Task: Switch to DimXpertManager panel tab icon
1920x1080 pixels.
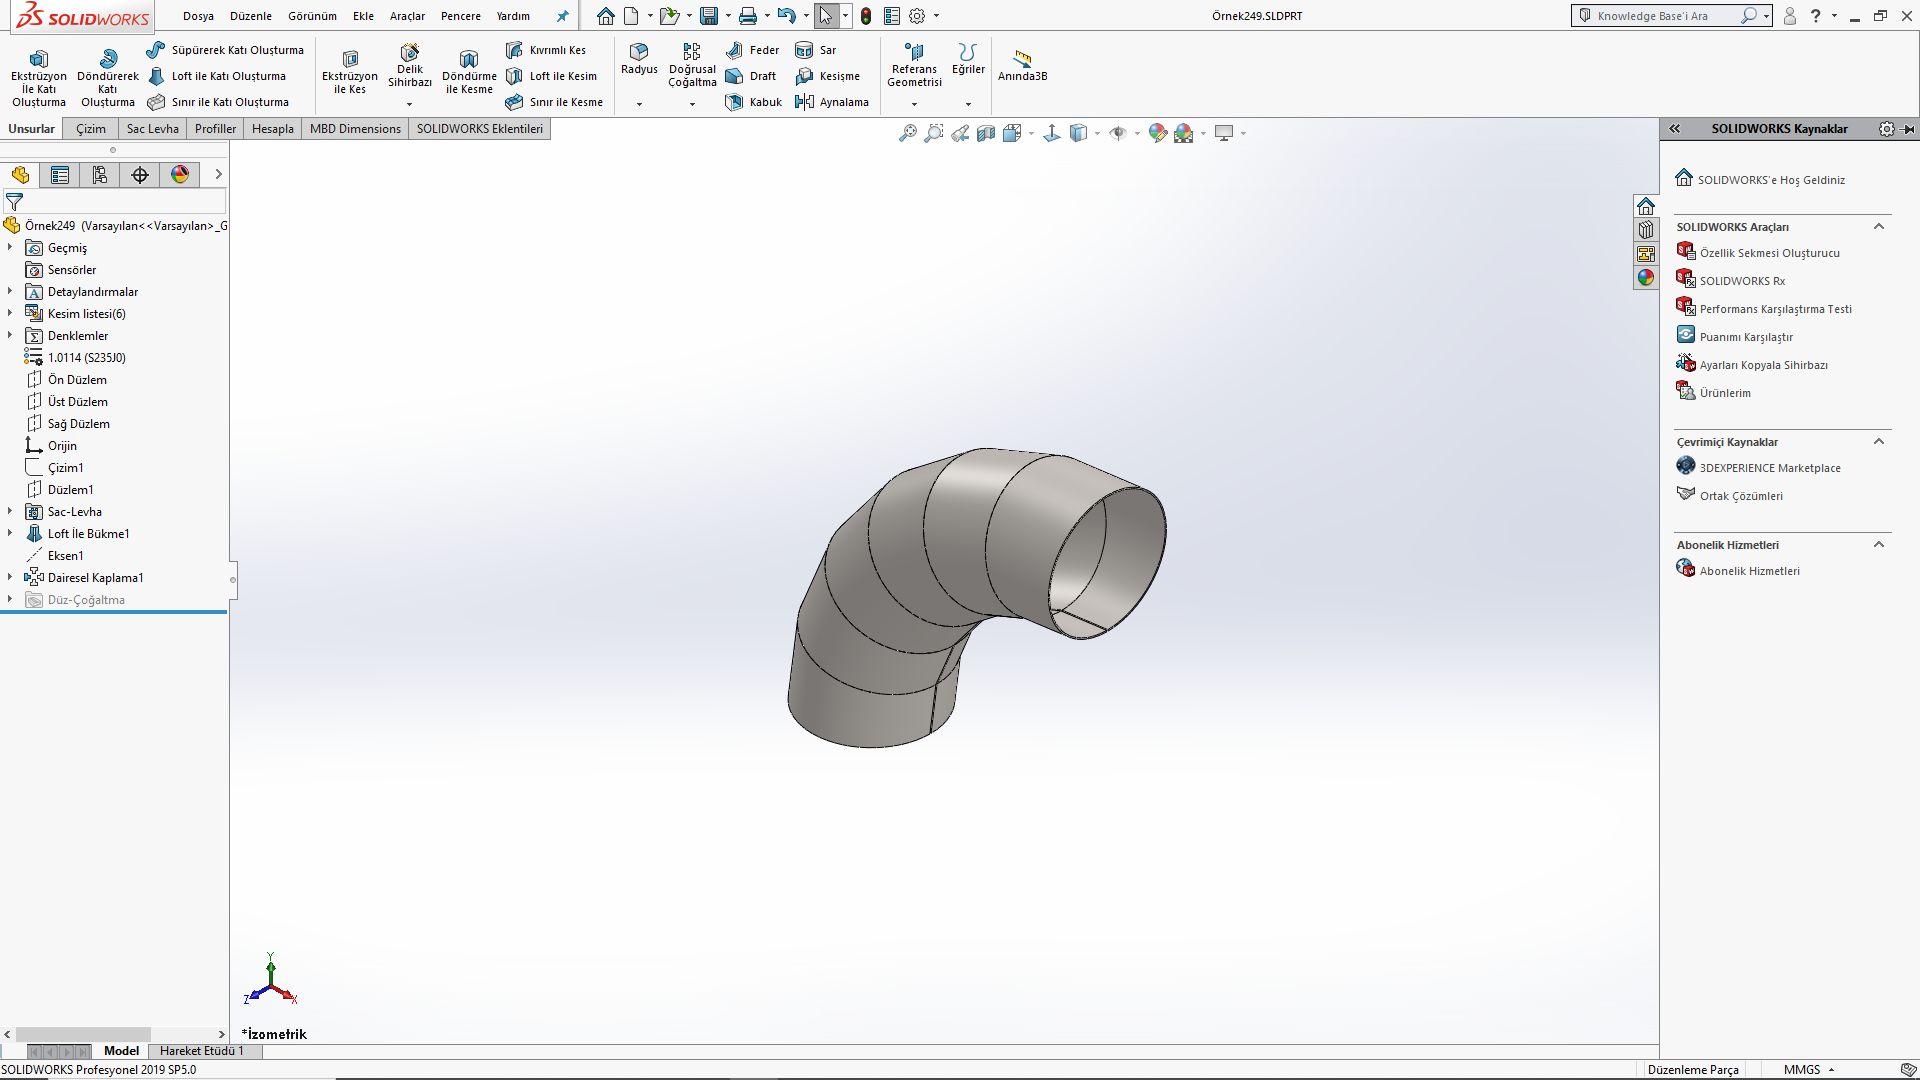Action: (x=140, y=175)
